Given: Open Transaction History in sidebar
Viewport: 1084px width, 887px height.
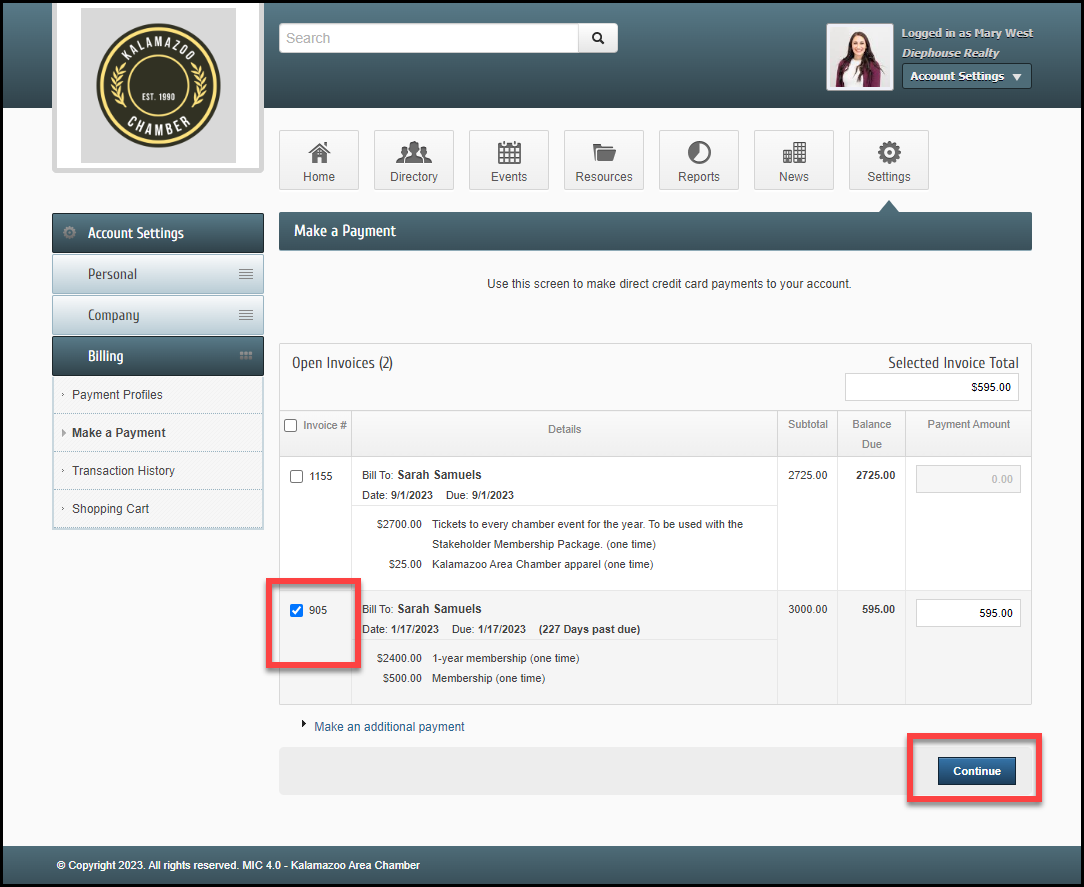Looking at the screenshot, I should (x=123, y=471).
